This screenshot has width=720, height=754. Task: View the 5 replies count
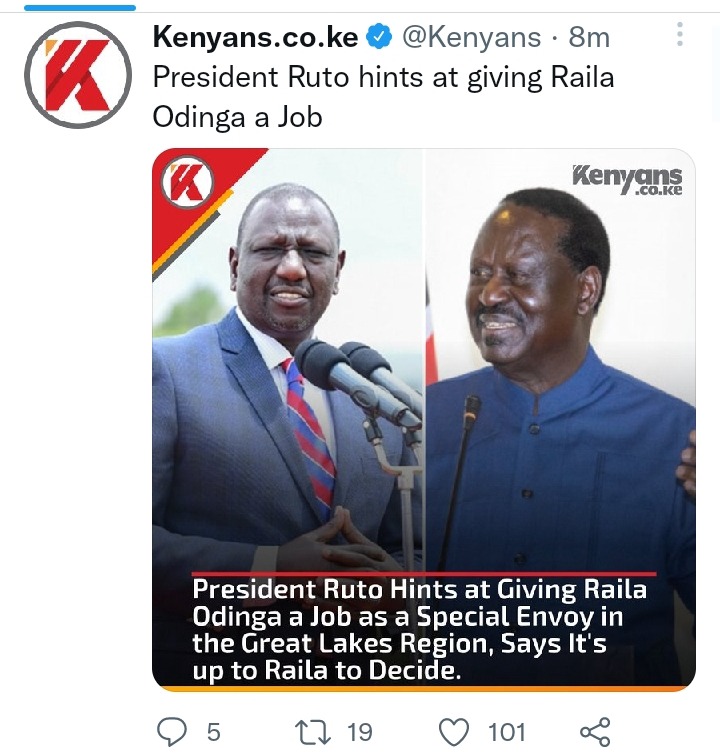point(214,732)
